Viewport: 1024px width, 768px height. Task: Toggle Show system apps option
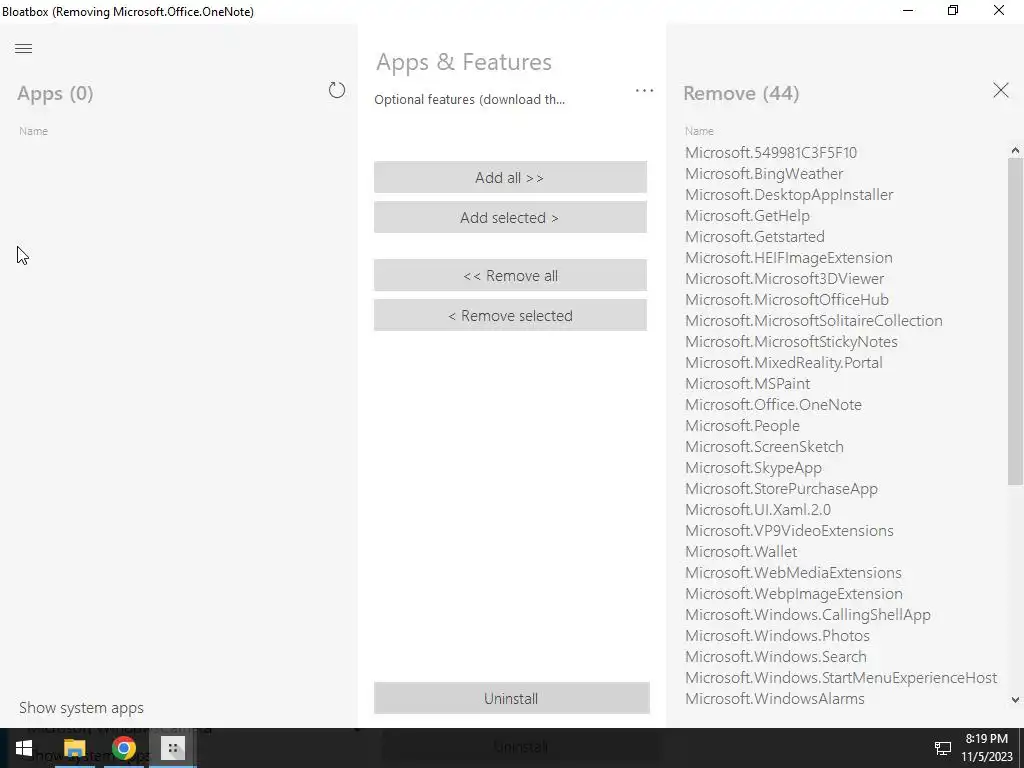[x=81, y=708]
